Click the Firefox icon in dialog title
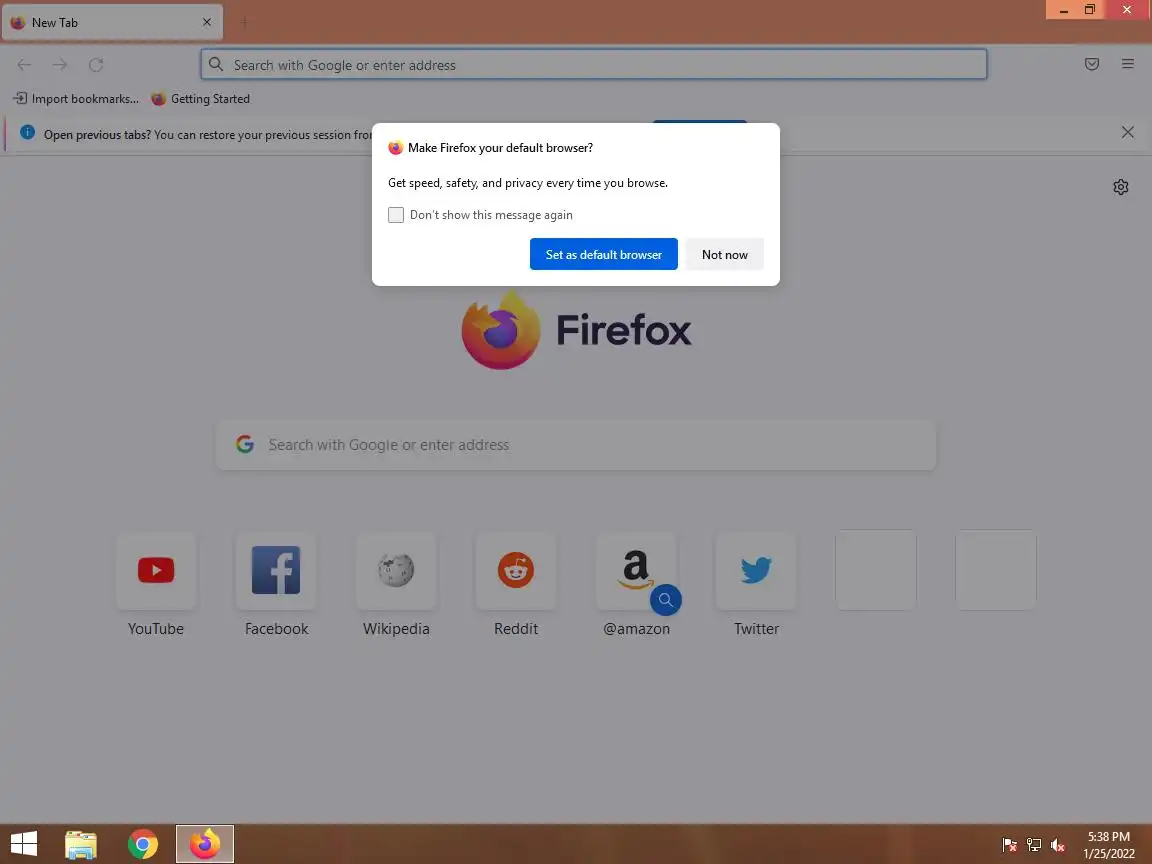The width and height of the screenshot is (1152, 864). click(x=395, y=148)
